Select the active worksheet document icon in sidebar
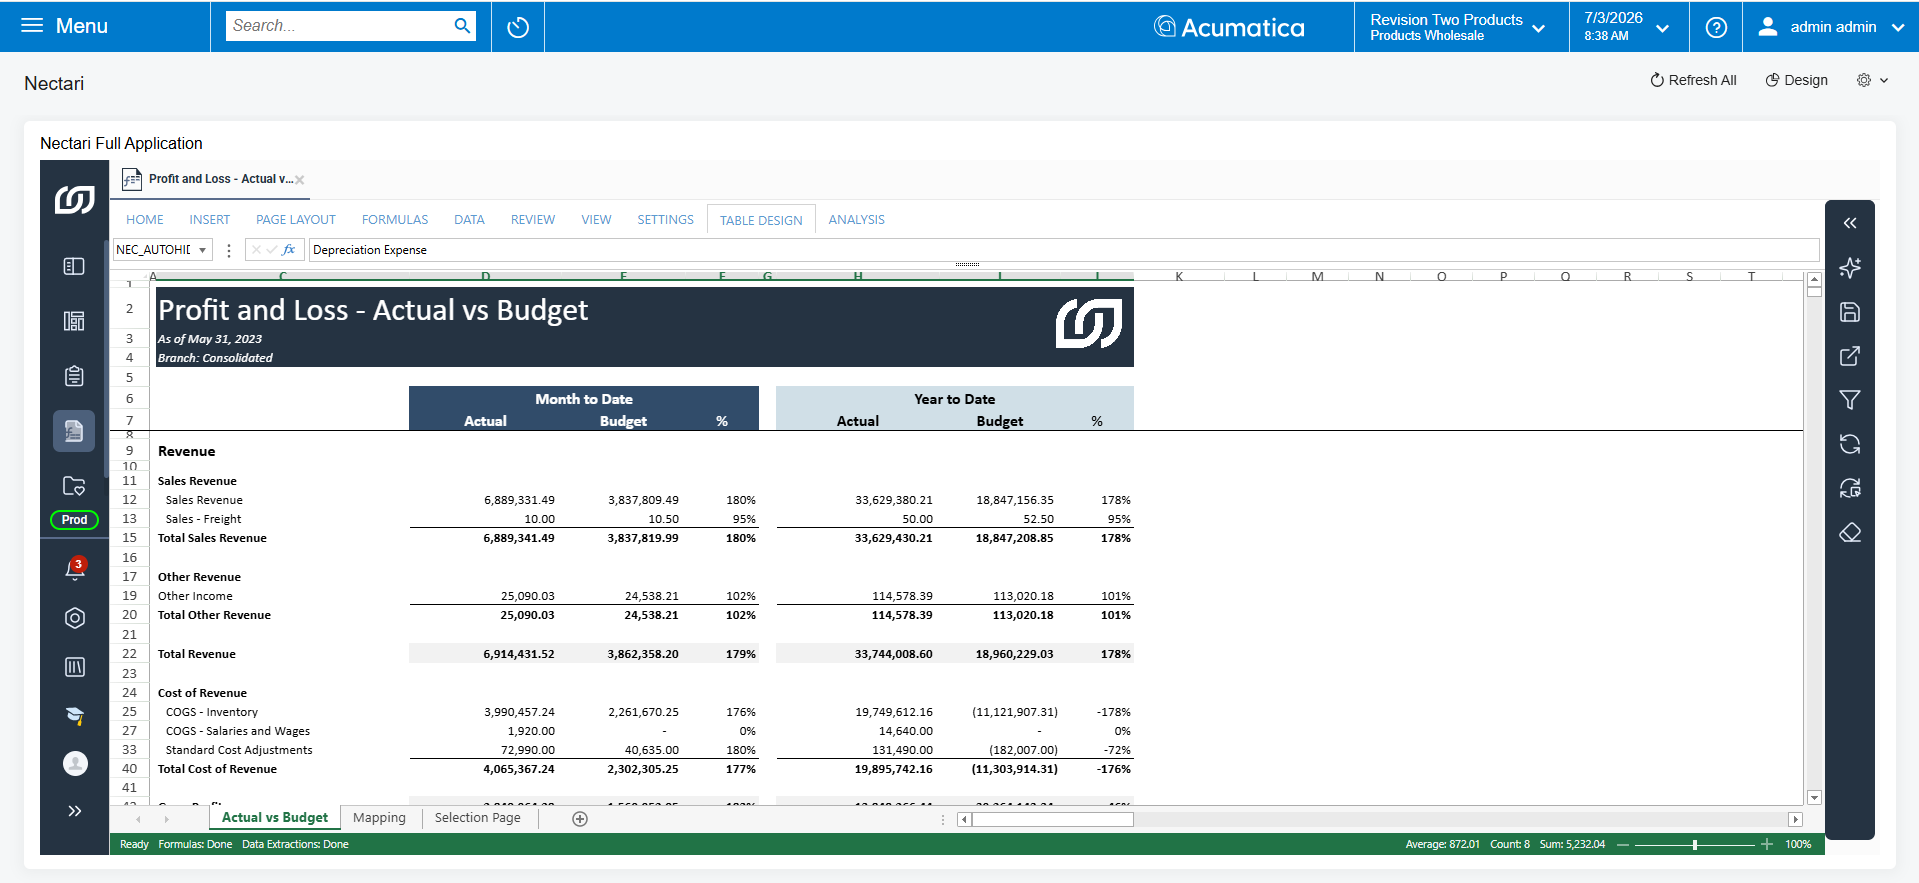 [75, 431]
